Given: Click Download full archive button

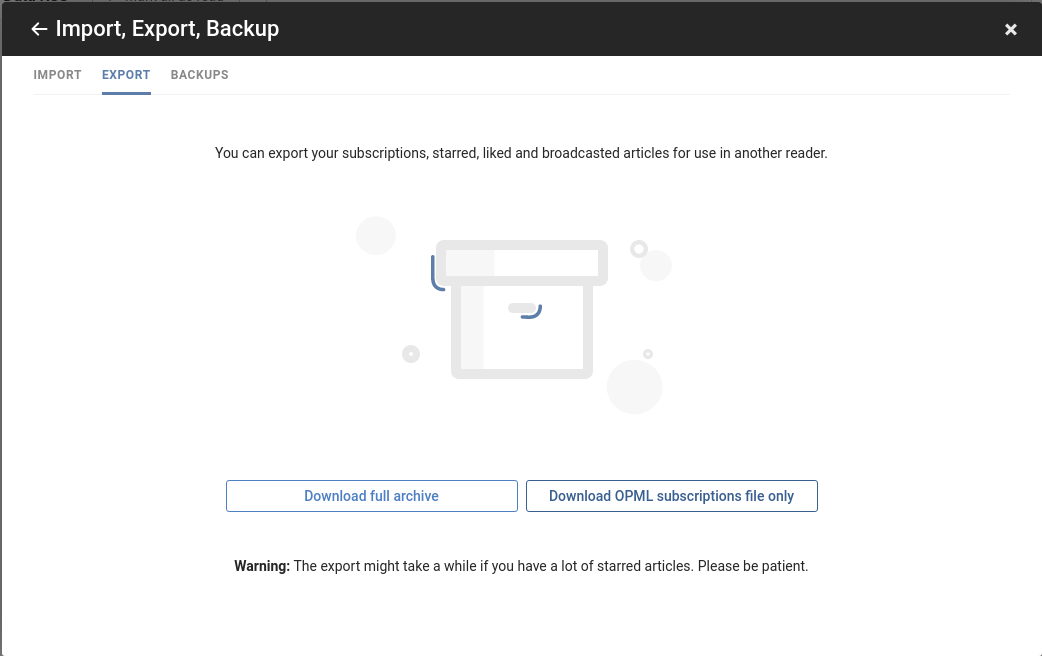Looking at the screenshot, I should [371, 496].
